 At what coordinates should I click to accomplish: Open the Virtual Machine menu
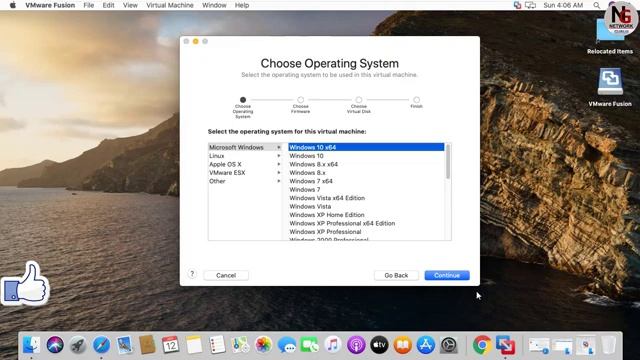pyautogui.click(x=170, y=5)
